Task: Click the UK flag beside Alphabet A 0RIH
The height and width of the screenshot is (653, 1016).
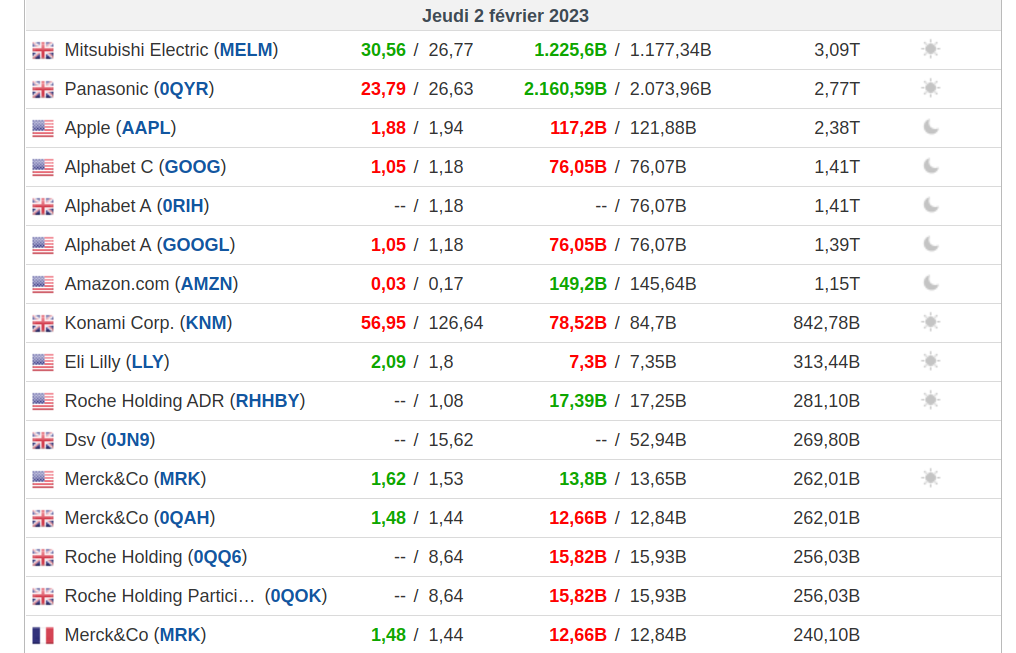Action: point(43,207)
